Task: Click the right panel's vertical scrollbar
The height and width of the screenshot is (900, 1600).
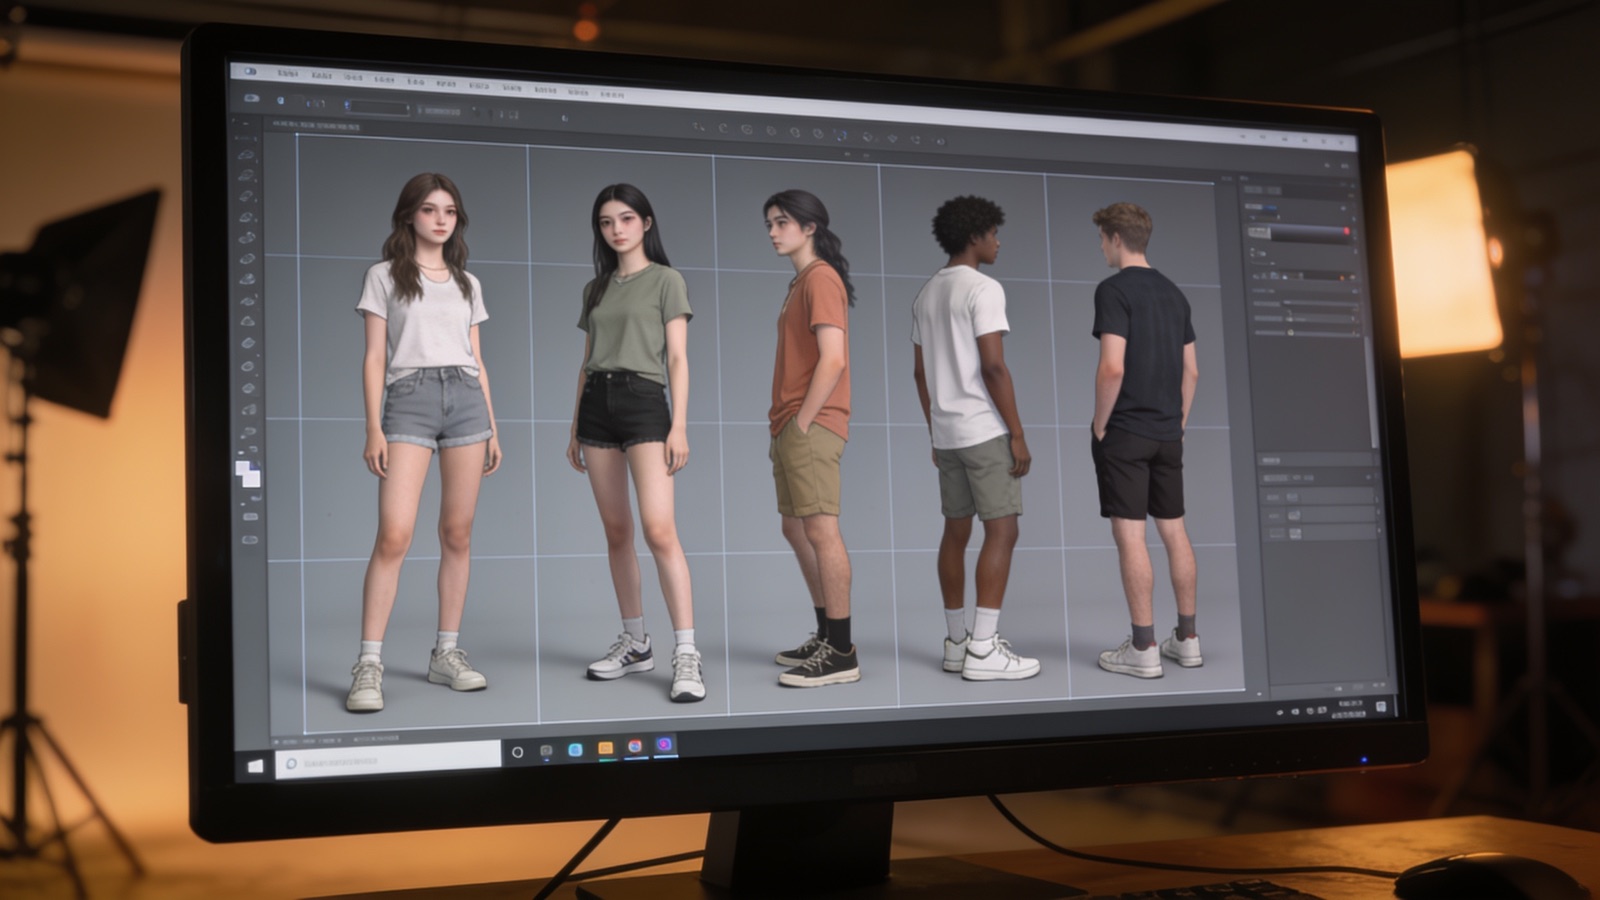Action: 1373,392
